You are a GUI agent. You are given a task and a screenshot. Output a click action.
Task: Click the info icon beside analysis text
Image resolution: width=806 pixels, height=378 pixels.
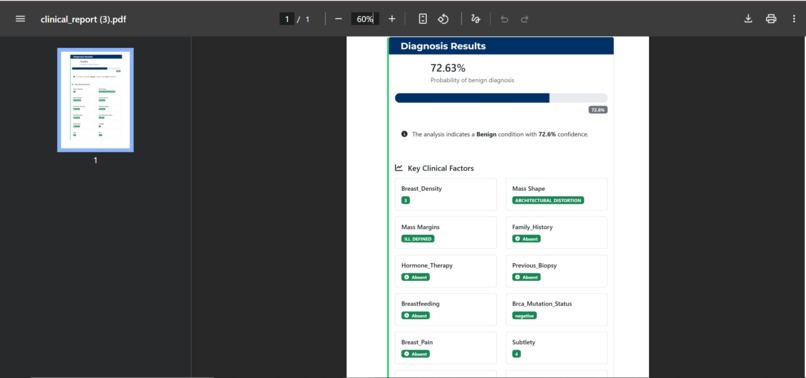(404, 134)
